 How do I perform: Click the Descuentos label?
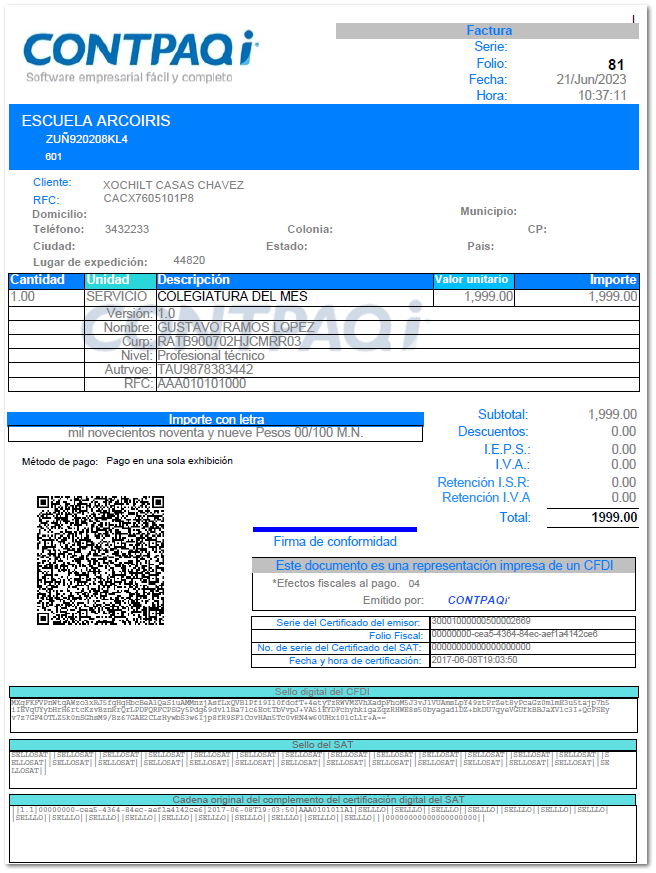[493, 432]
